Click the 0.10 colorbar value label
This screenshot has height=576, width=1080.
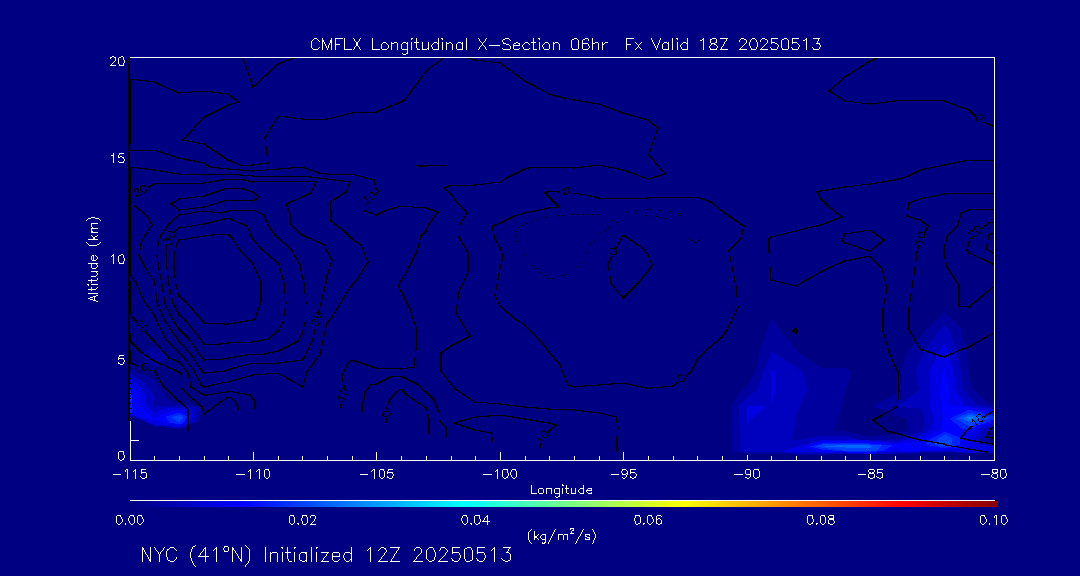coord(992,520)
